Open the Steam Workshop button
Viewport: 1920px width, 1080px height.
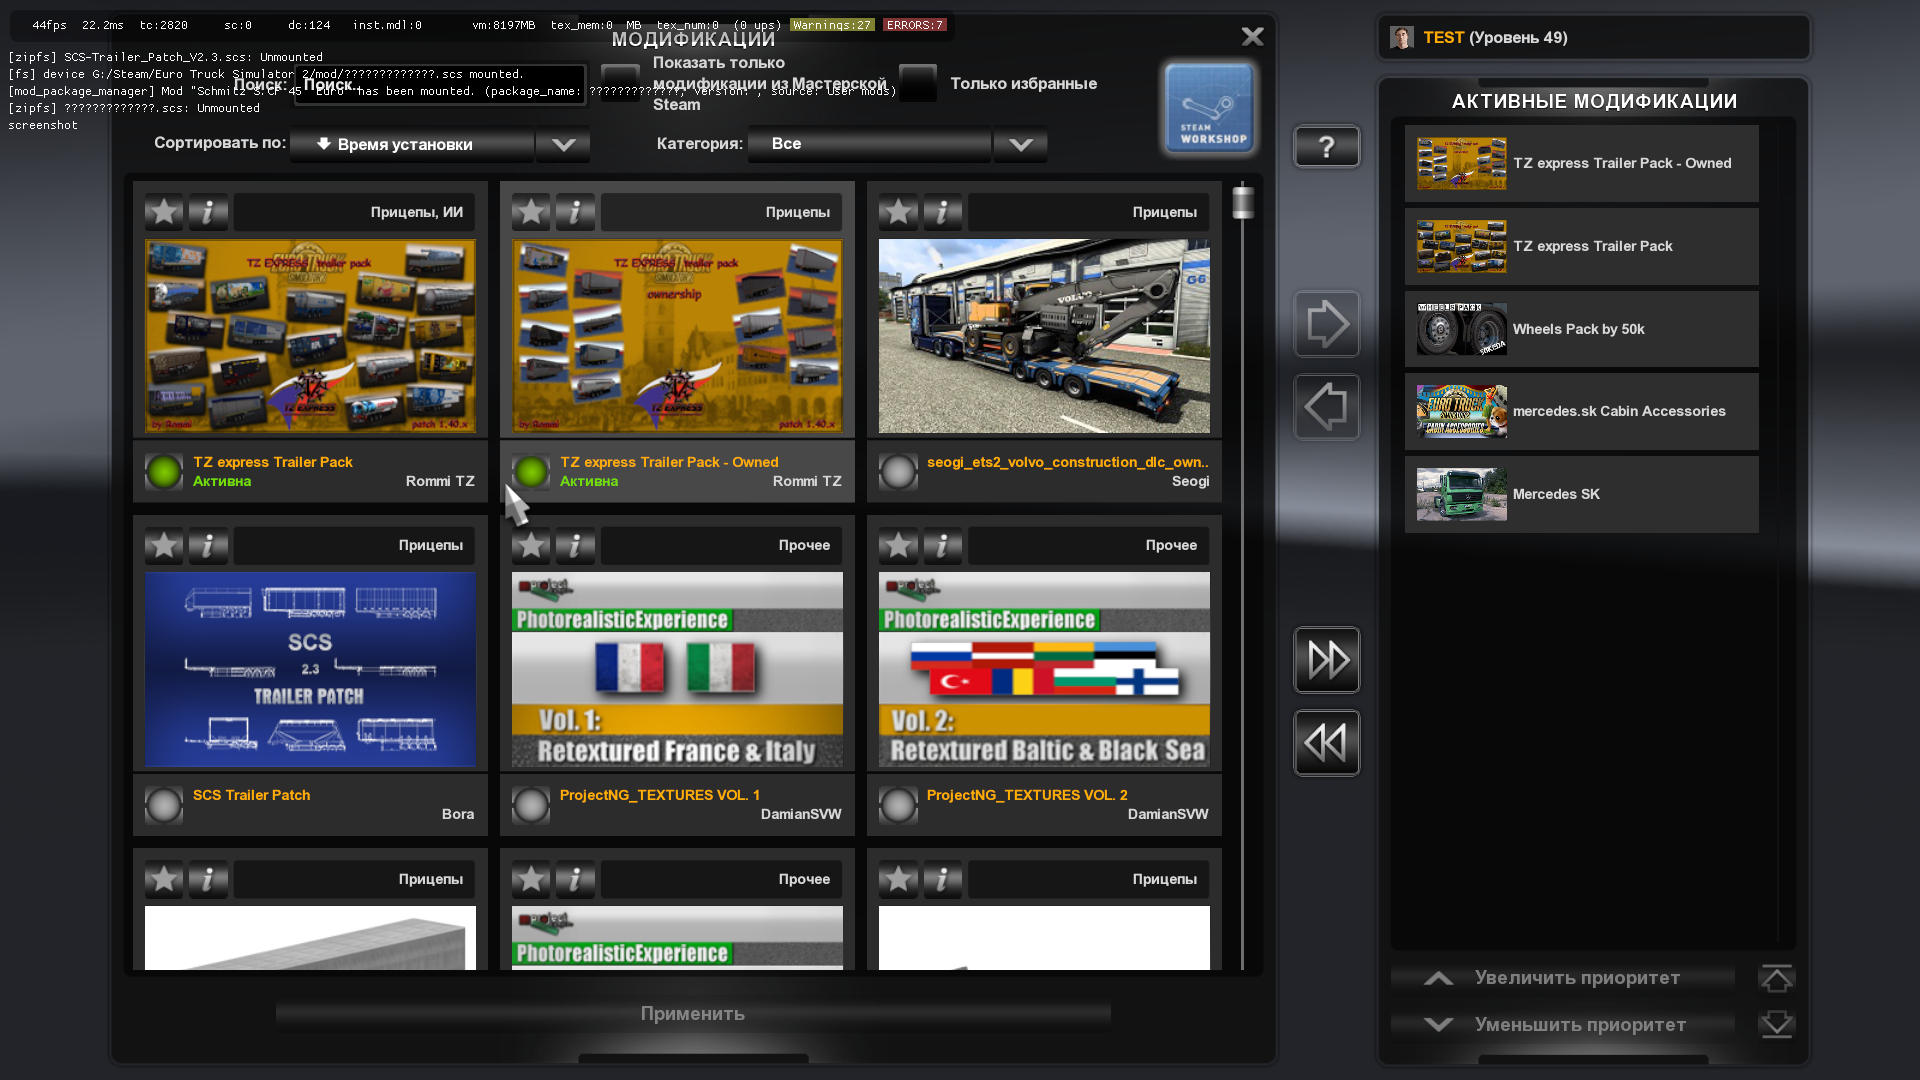click(x=1209, y=108)
